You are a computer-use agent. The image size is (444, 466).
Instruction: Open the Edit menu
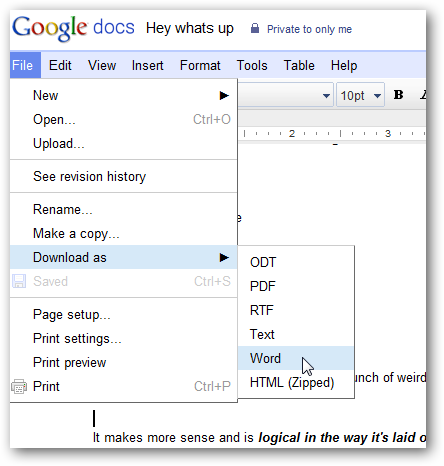click(x=60, y=65)
